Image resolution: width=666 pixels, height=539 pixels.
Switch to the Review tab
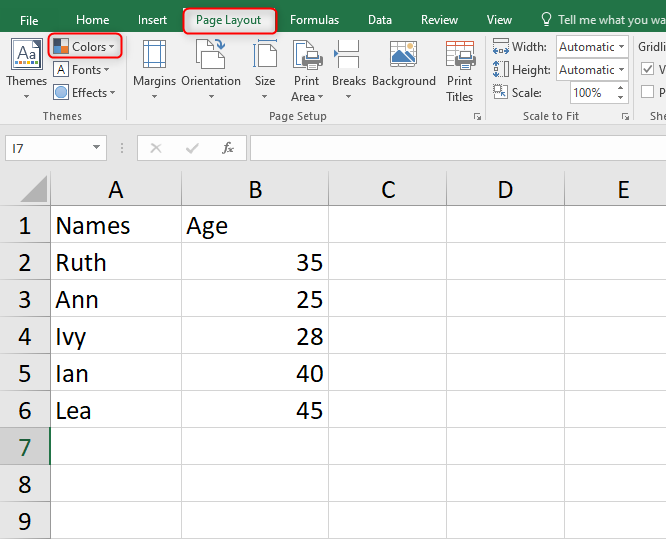click(439, 20)
